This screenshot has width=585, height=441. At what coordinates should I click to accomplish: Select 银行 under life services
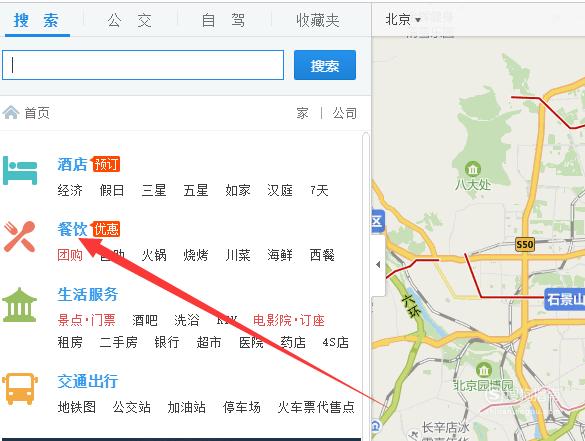coord(167,342)
